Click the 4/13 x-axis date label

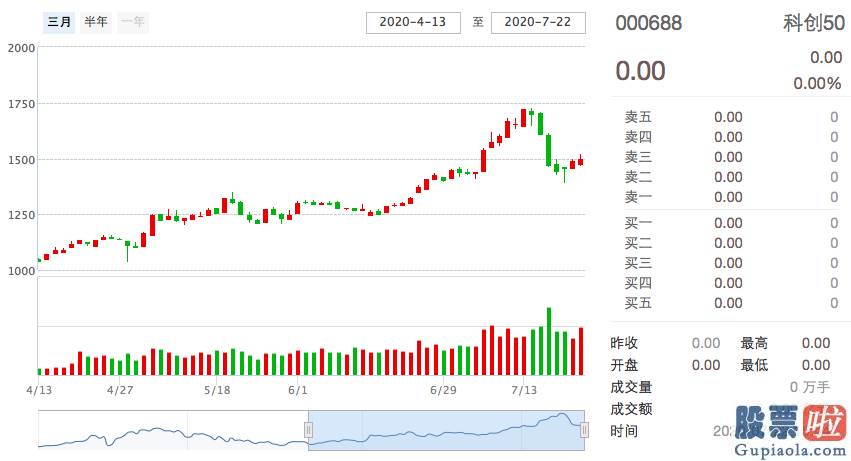point(39,390)
